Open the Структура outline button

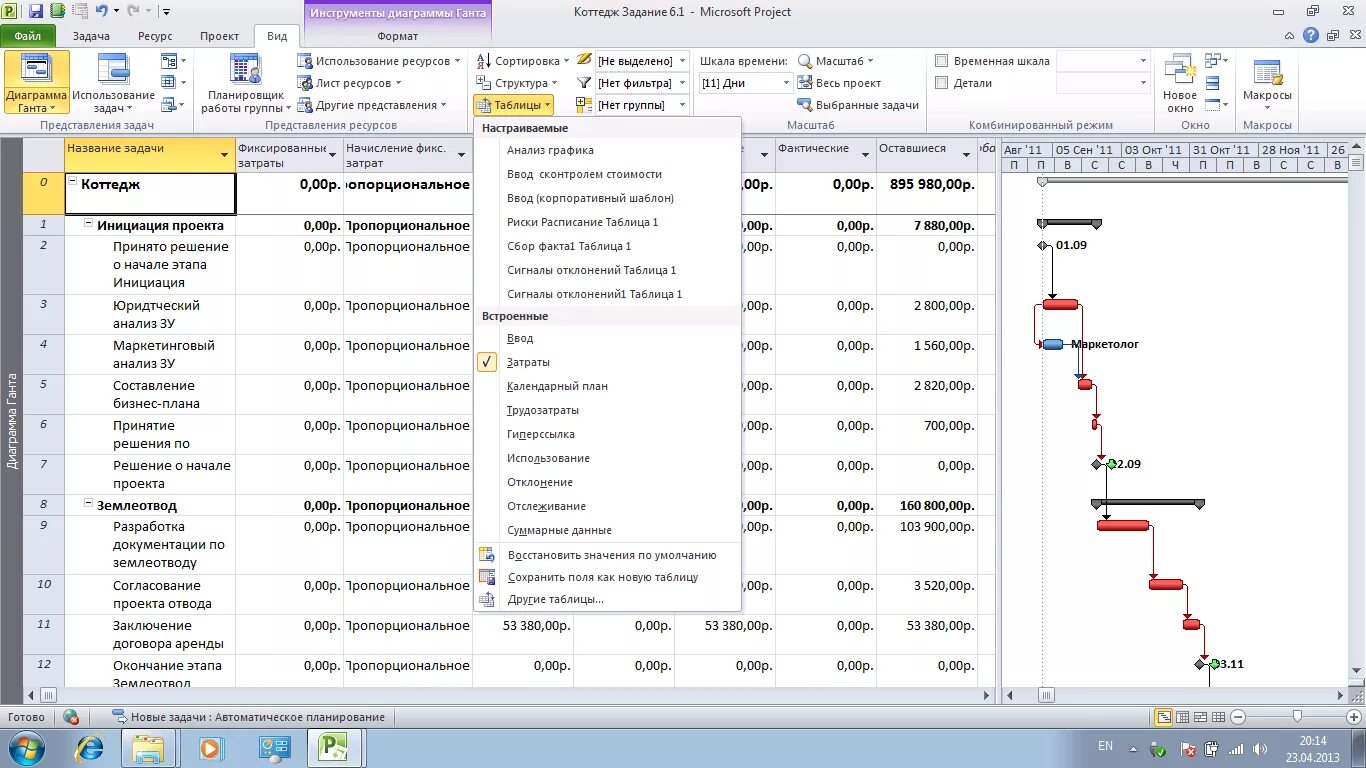coord(516,83)
